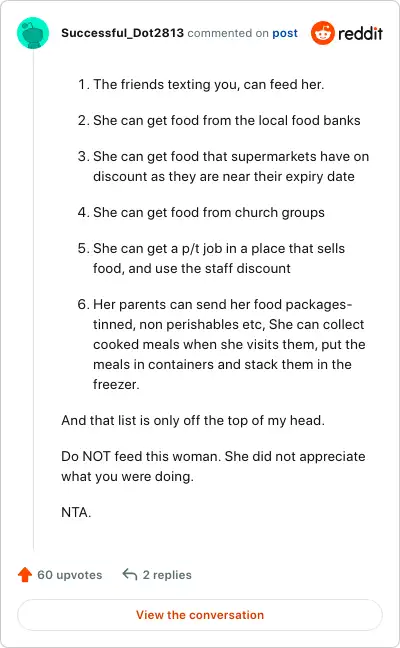Open the blue "post" link
The width and height of the screenshot is (400, 648).
[285, 33]
